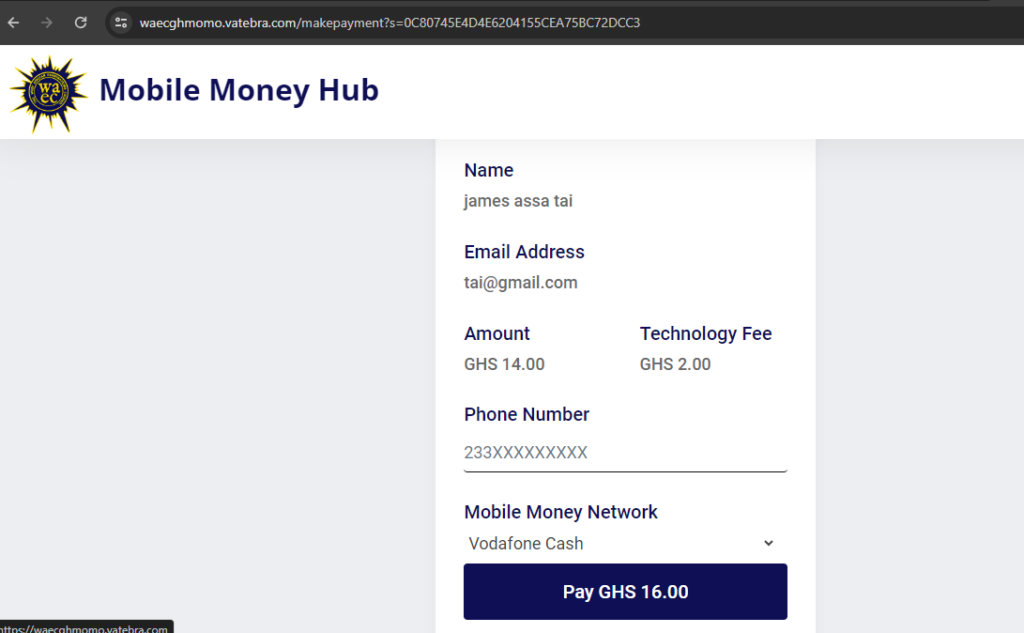Click the Mobile Money Network label

pyautogui.click(x=560, y=512)
